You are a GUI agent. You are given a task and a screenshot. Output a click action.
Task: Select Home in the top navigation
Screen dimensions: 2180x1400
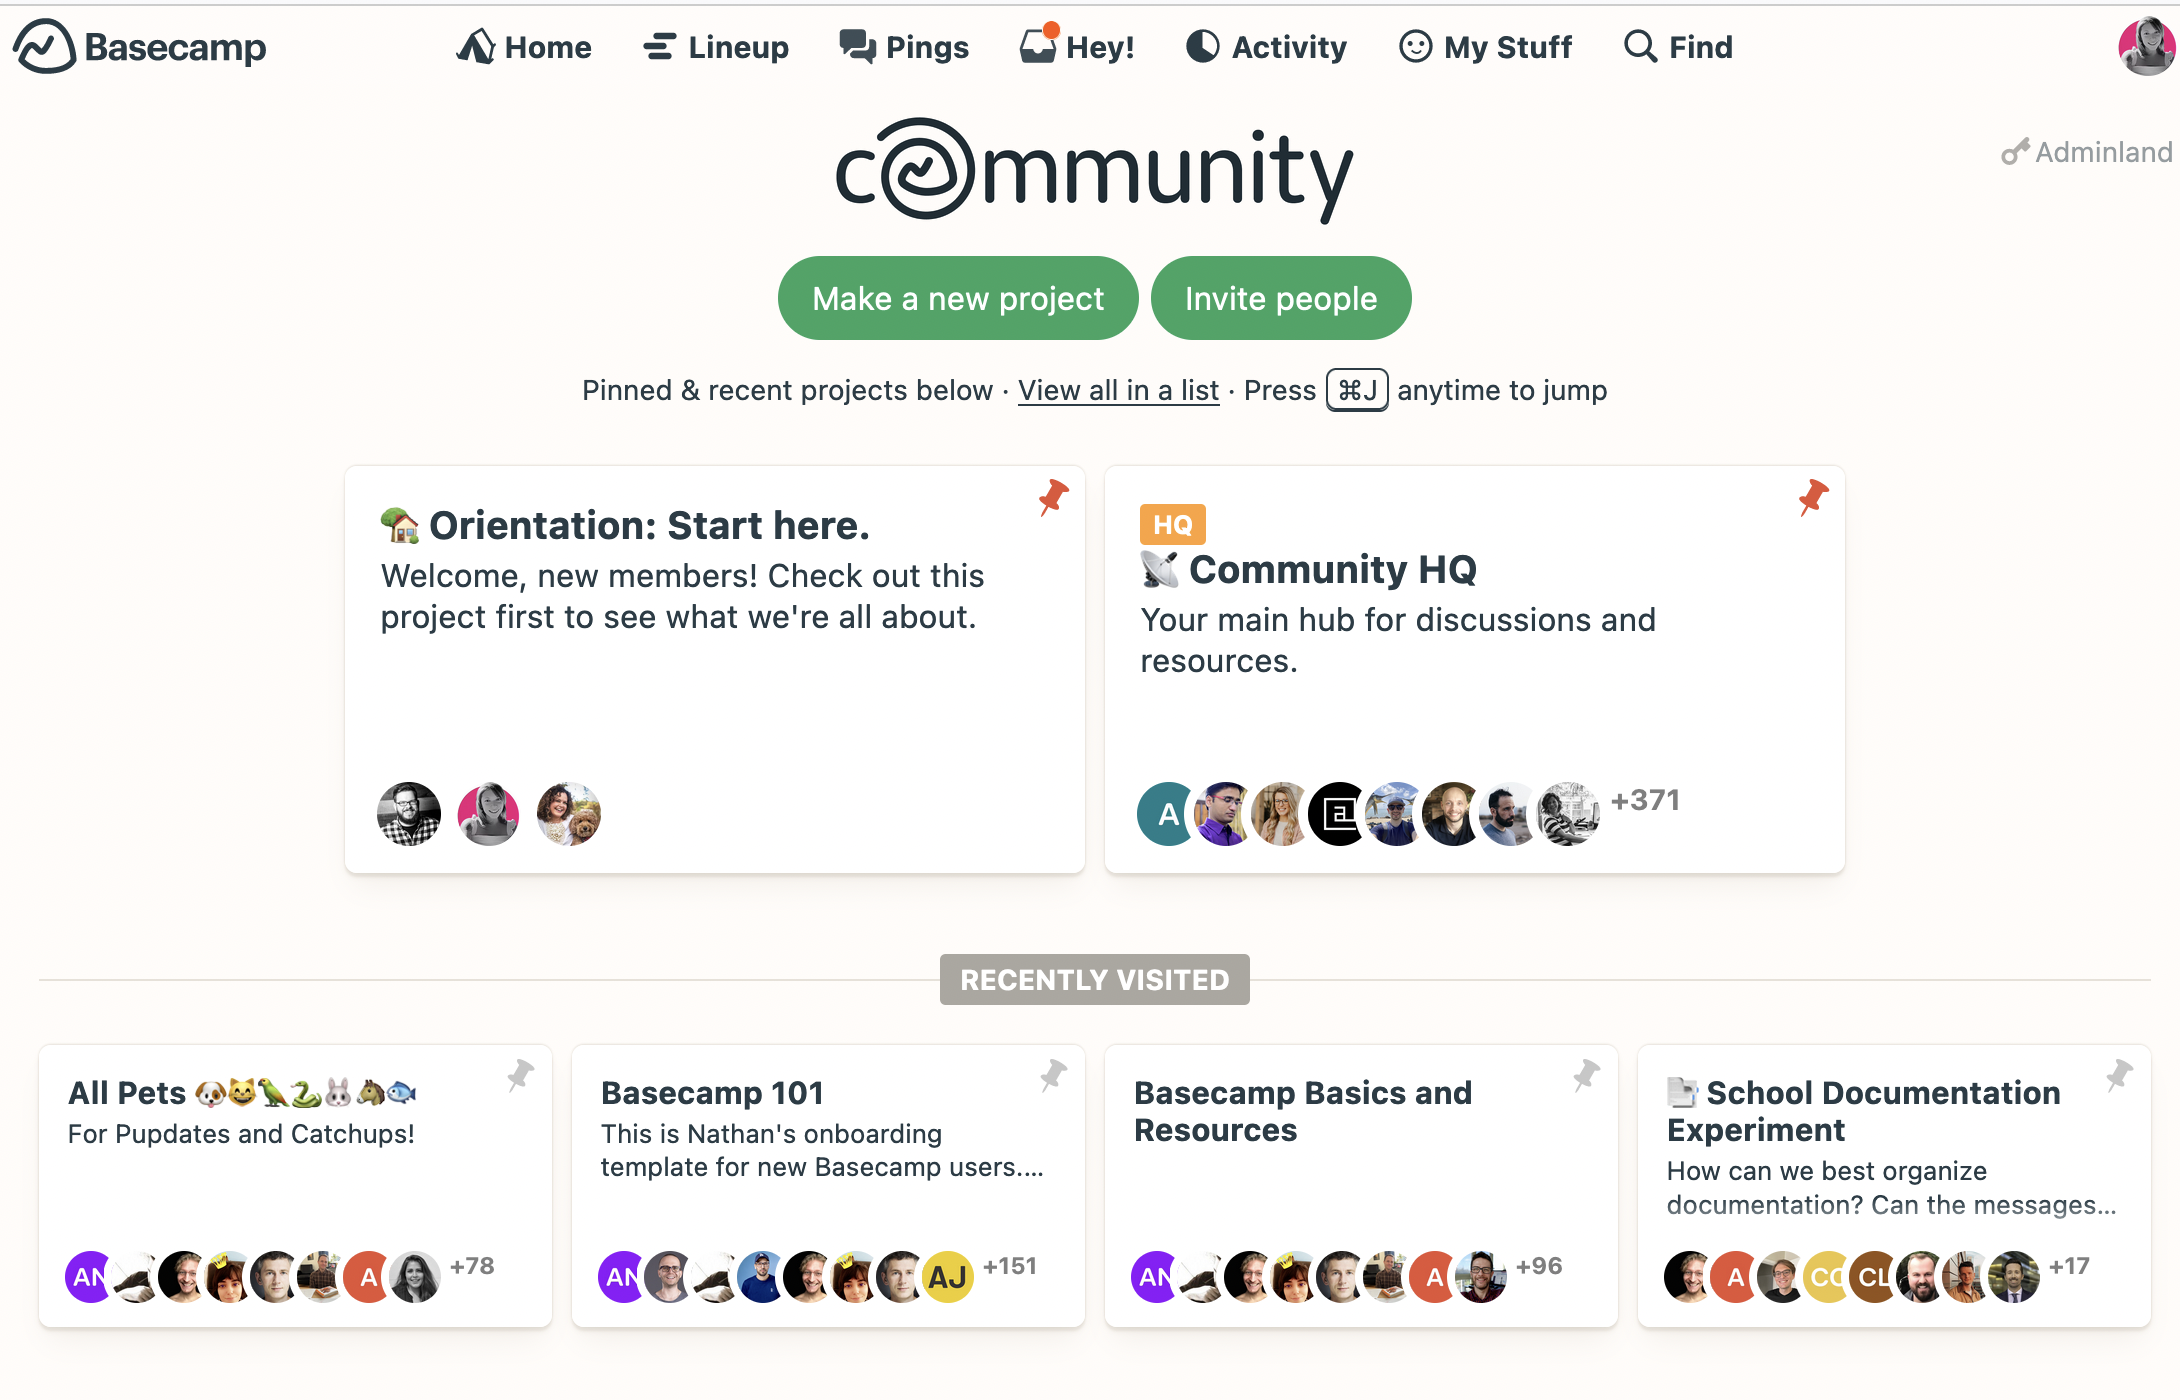click(x=524, y=46)
